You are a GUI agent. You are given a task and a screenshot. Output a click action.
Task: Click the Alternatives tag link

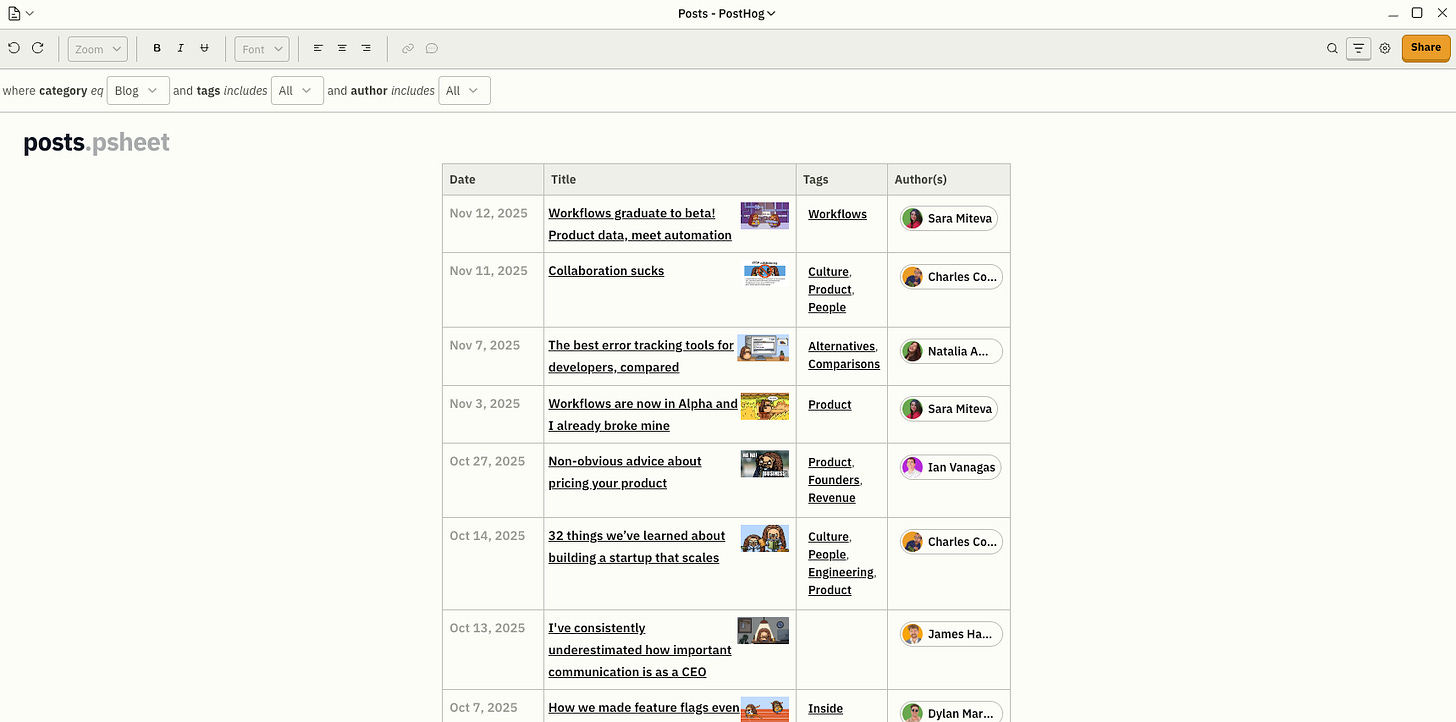coord(841,346)
